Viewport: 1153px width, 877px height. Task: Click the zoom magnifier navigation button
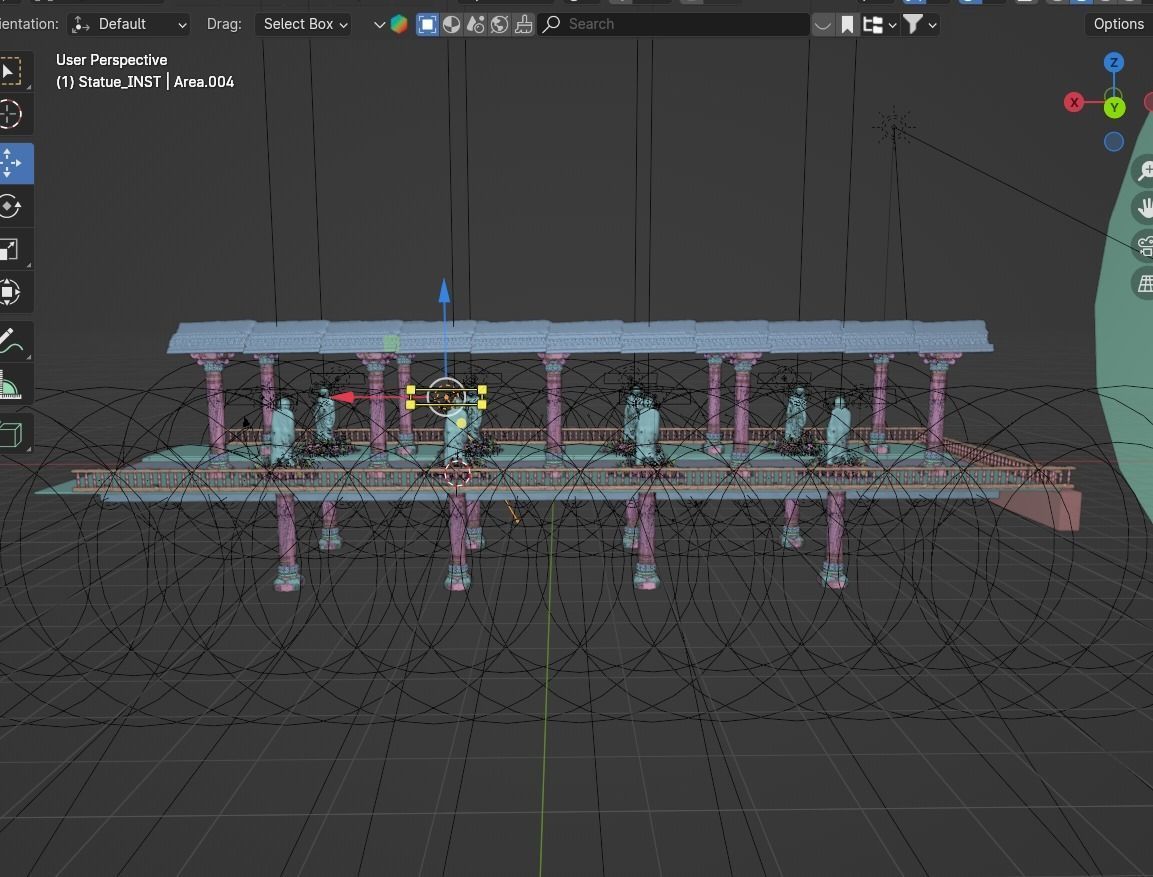point(1143,171)
